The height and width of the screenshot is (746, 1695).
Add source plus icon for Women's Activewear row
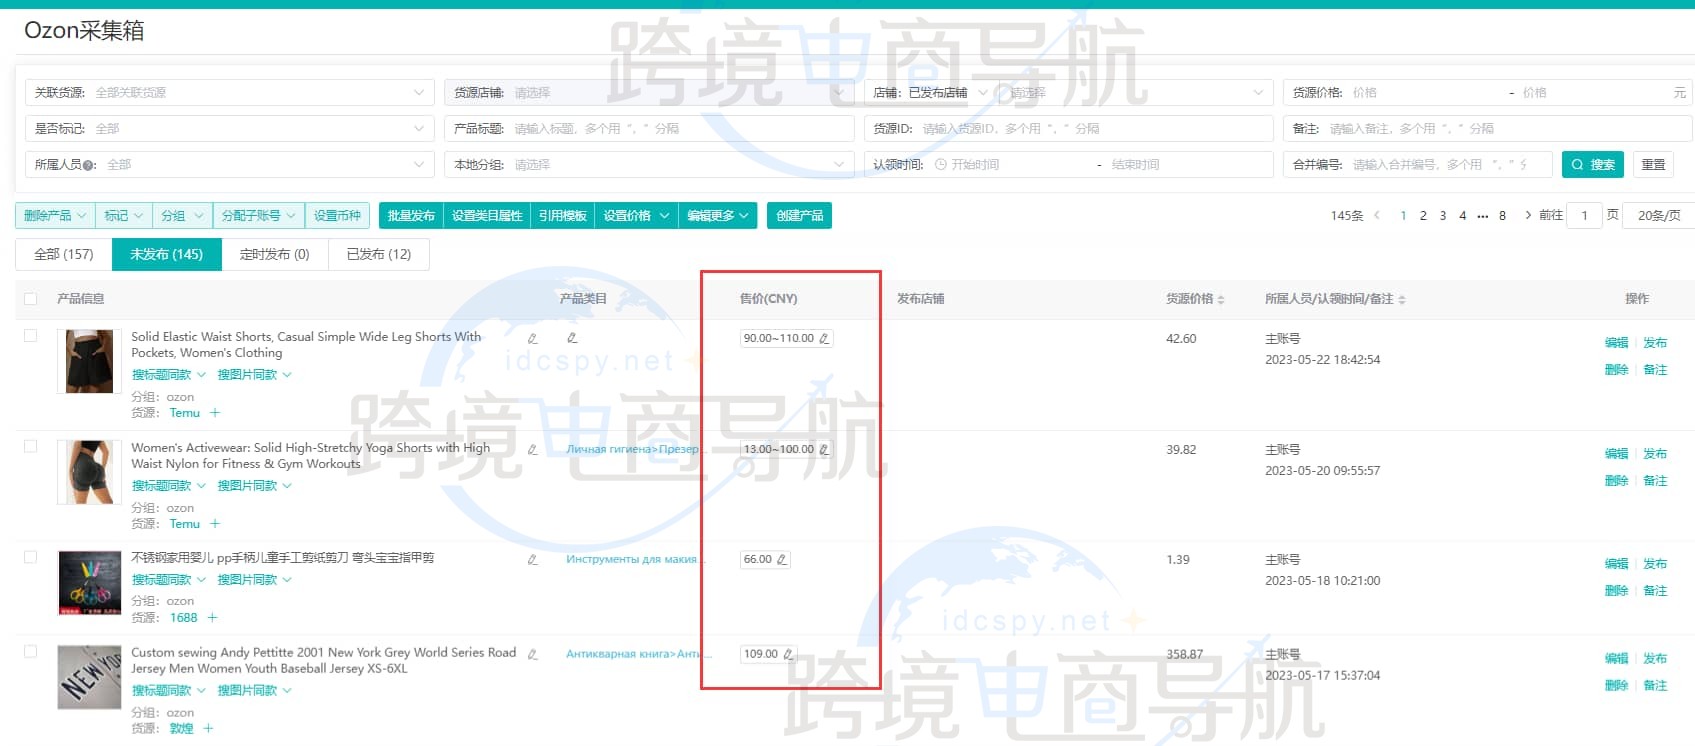pyautogui.click(x=214, y=523)
